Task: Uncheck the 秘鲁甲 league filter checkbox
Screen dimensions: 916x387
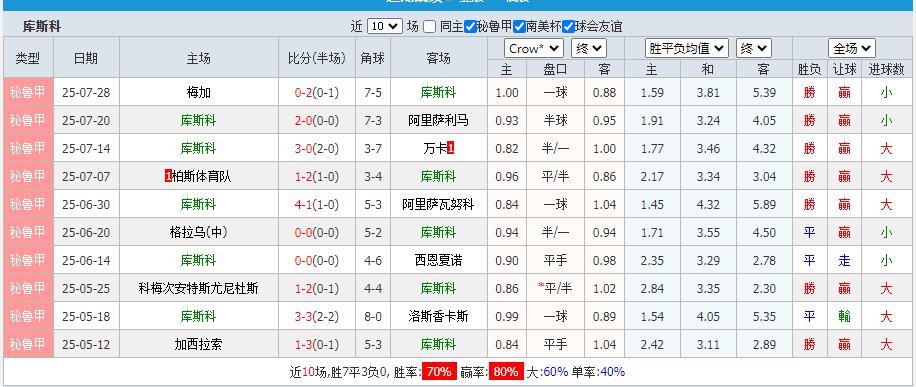Action: coord(470,26)
